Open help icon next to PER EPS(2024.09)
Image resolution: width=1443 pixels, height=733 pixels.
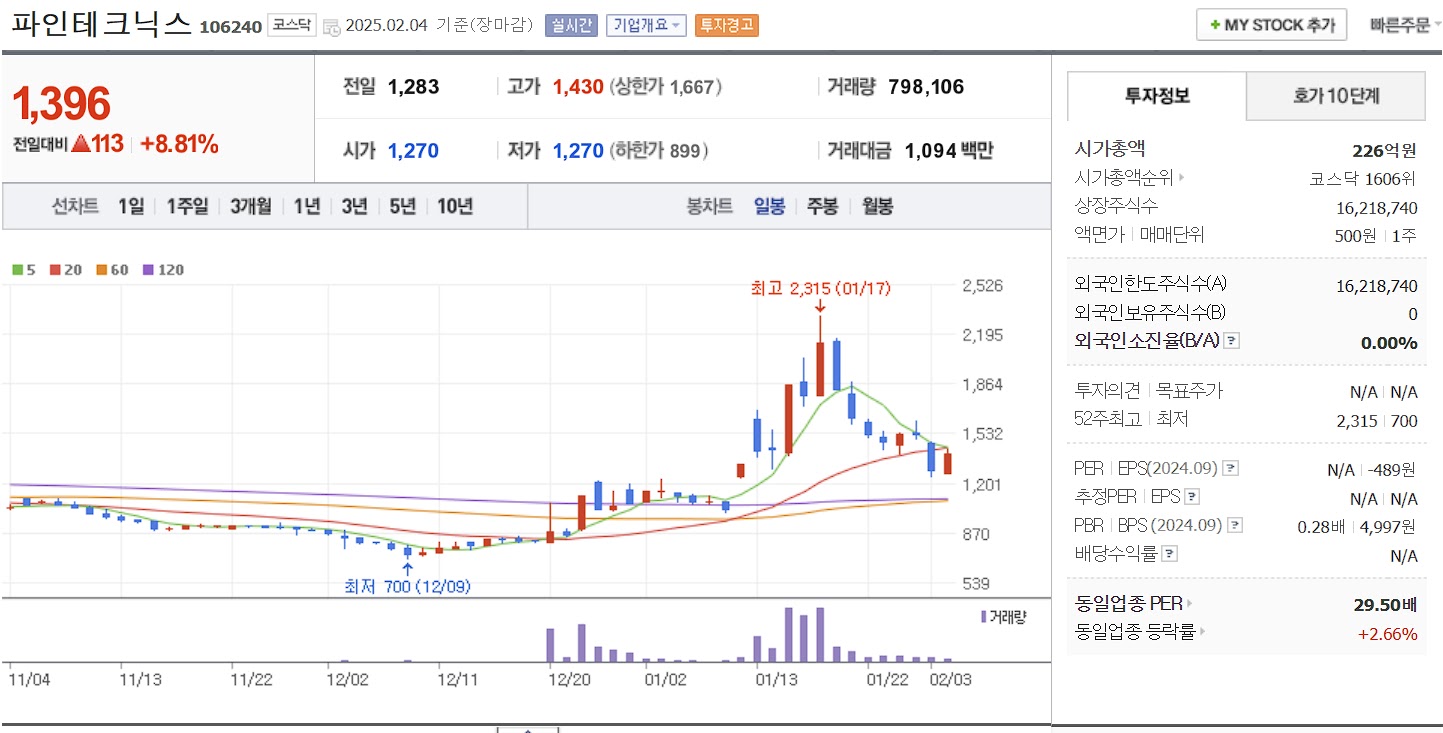click(1230, 468)
